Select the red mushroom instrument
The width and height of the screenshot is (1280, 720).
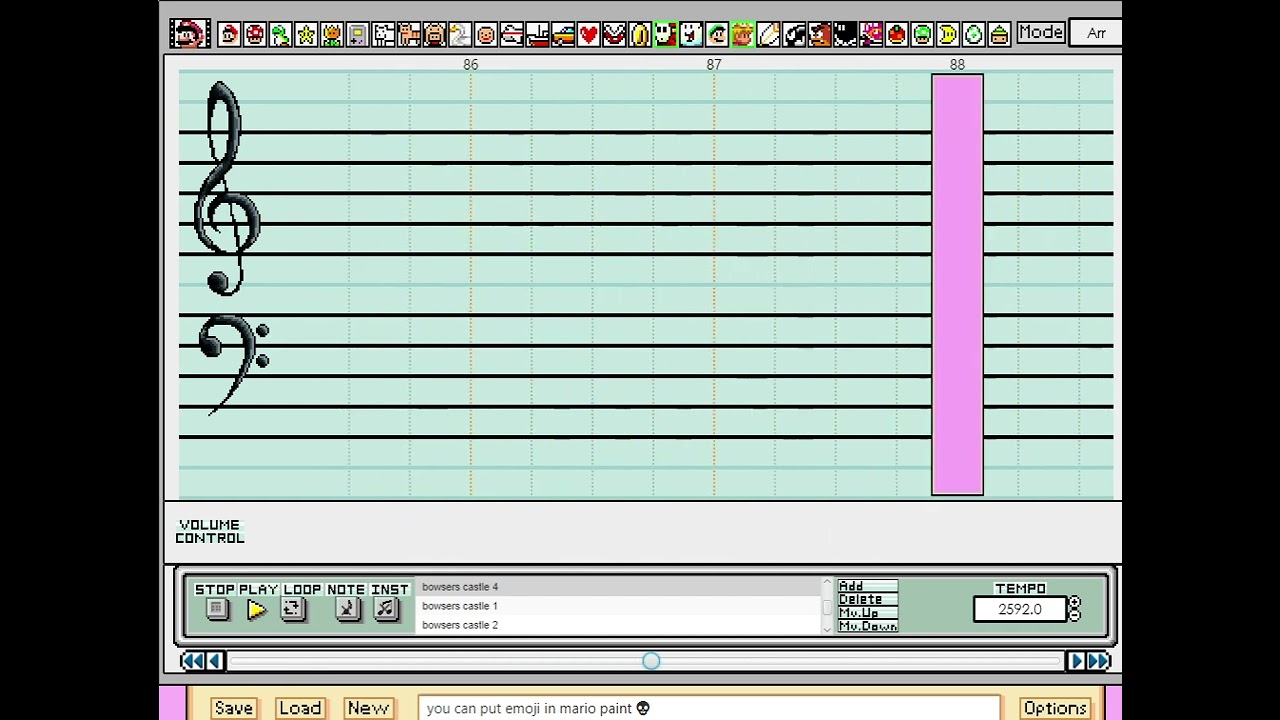[255, 35]
